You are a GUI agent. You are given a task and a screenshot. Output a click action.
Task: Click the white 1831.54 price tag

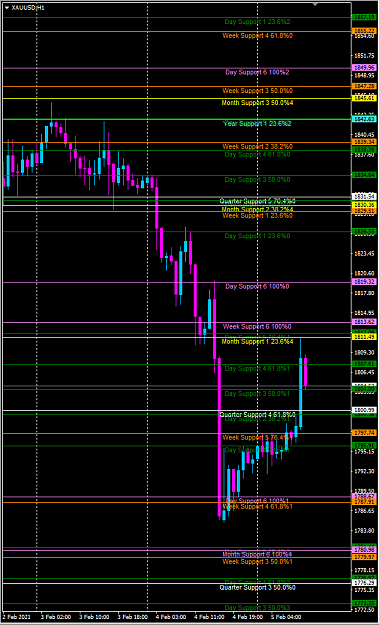363,197
